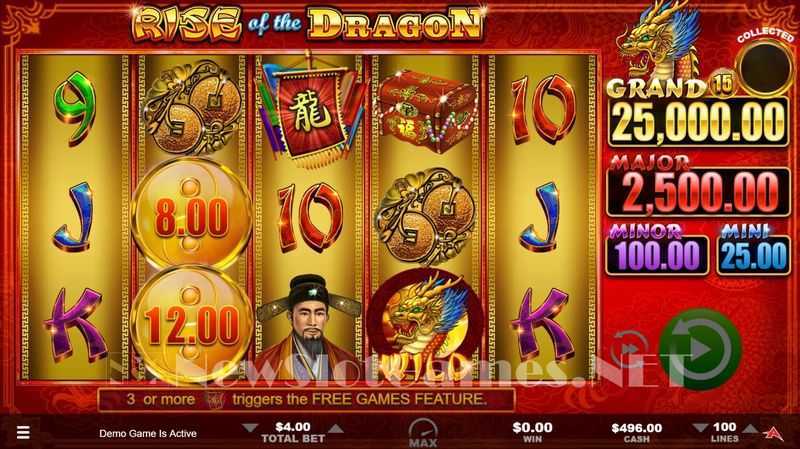
Task: Click the red dragon banner symbol
Action: pos(311,108)
